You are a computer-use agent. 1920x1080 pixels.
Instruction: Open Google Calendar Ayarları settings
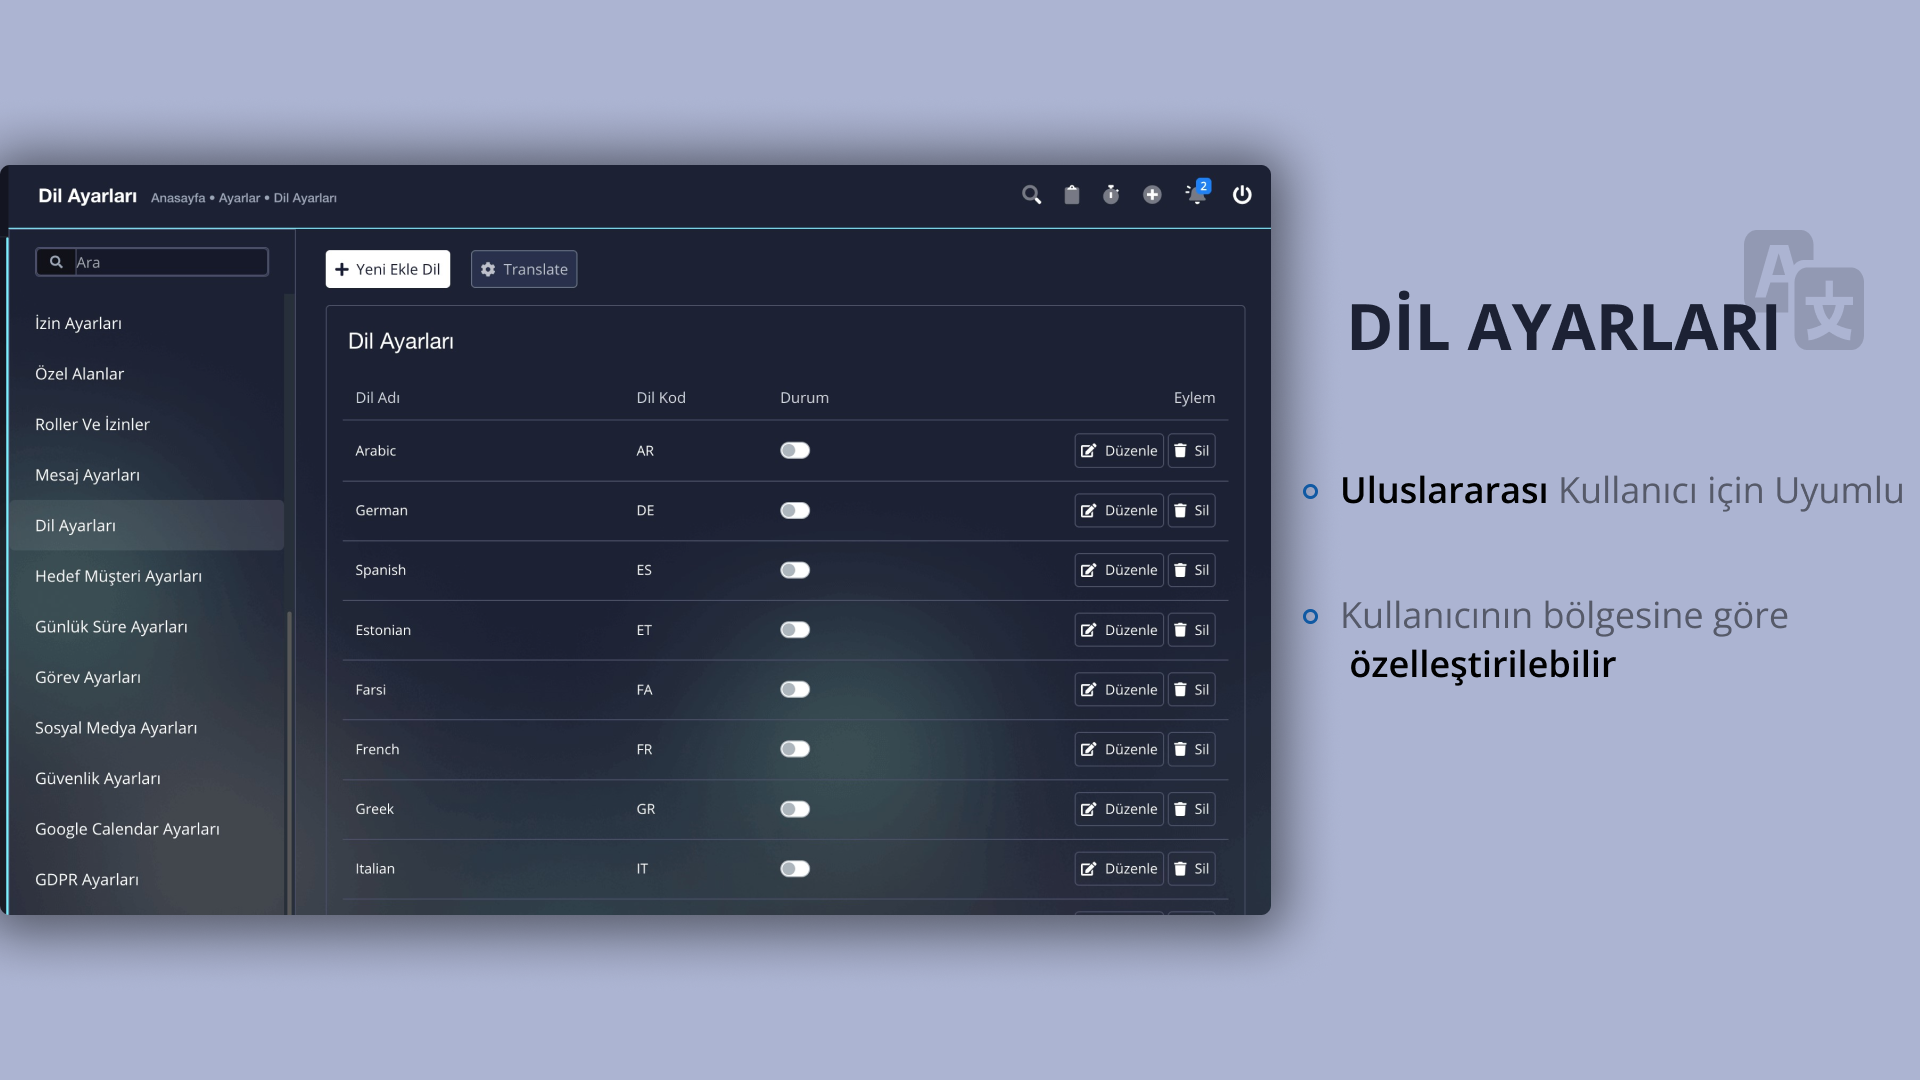[127, 829]
